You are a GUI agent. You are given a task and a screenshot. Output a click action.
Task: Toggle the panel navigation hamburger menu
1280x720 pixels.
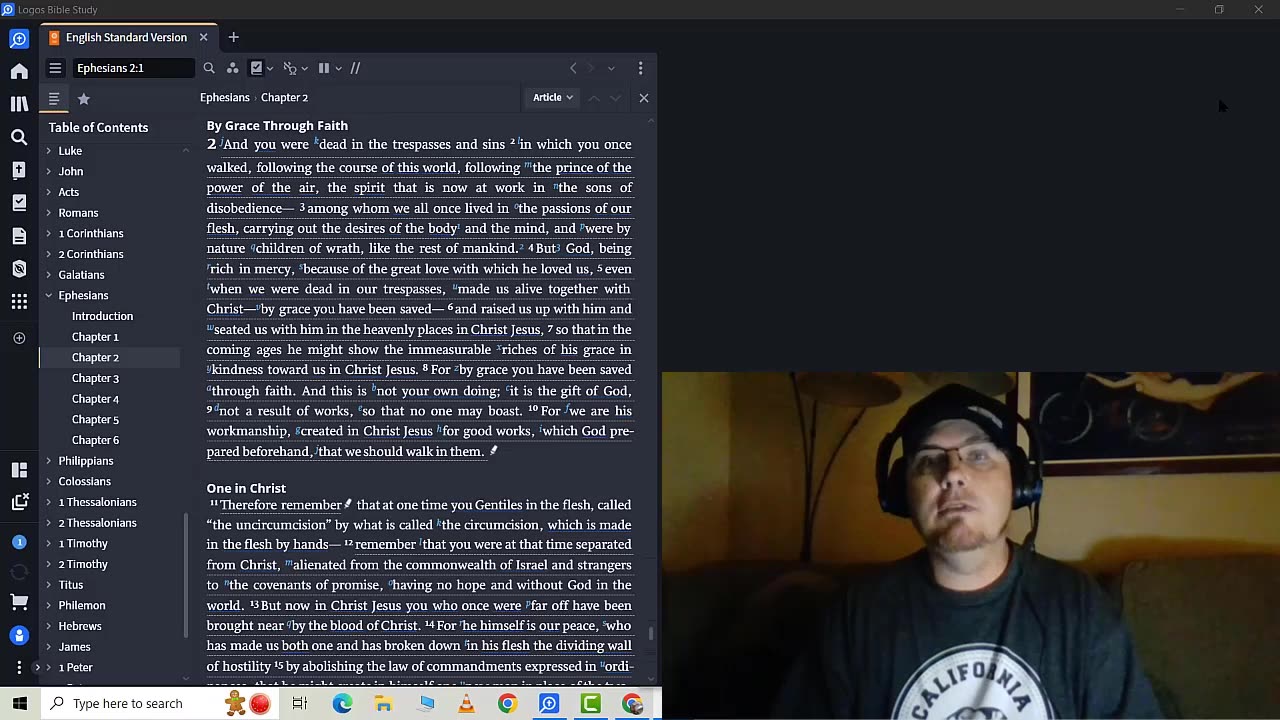(x=55, y=68)
